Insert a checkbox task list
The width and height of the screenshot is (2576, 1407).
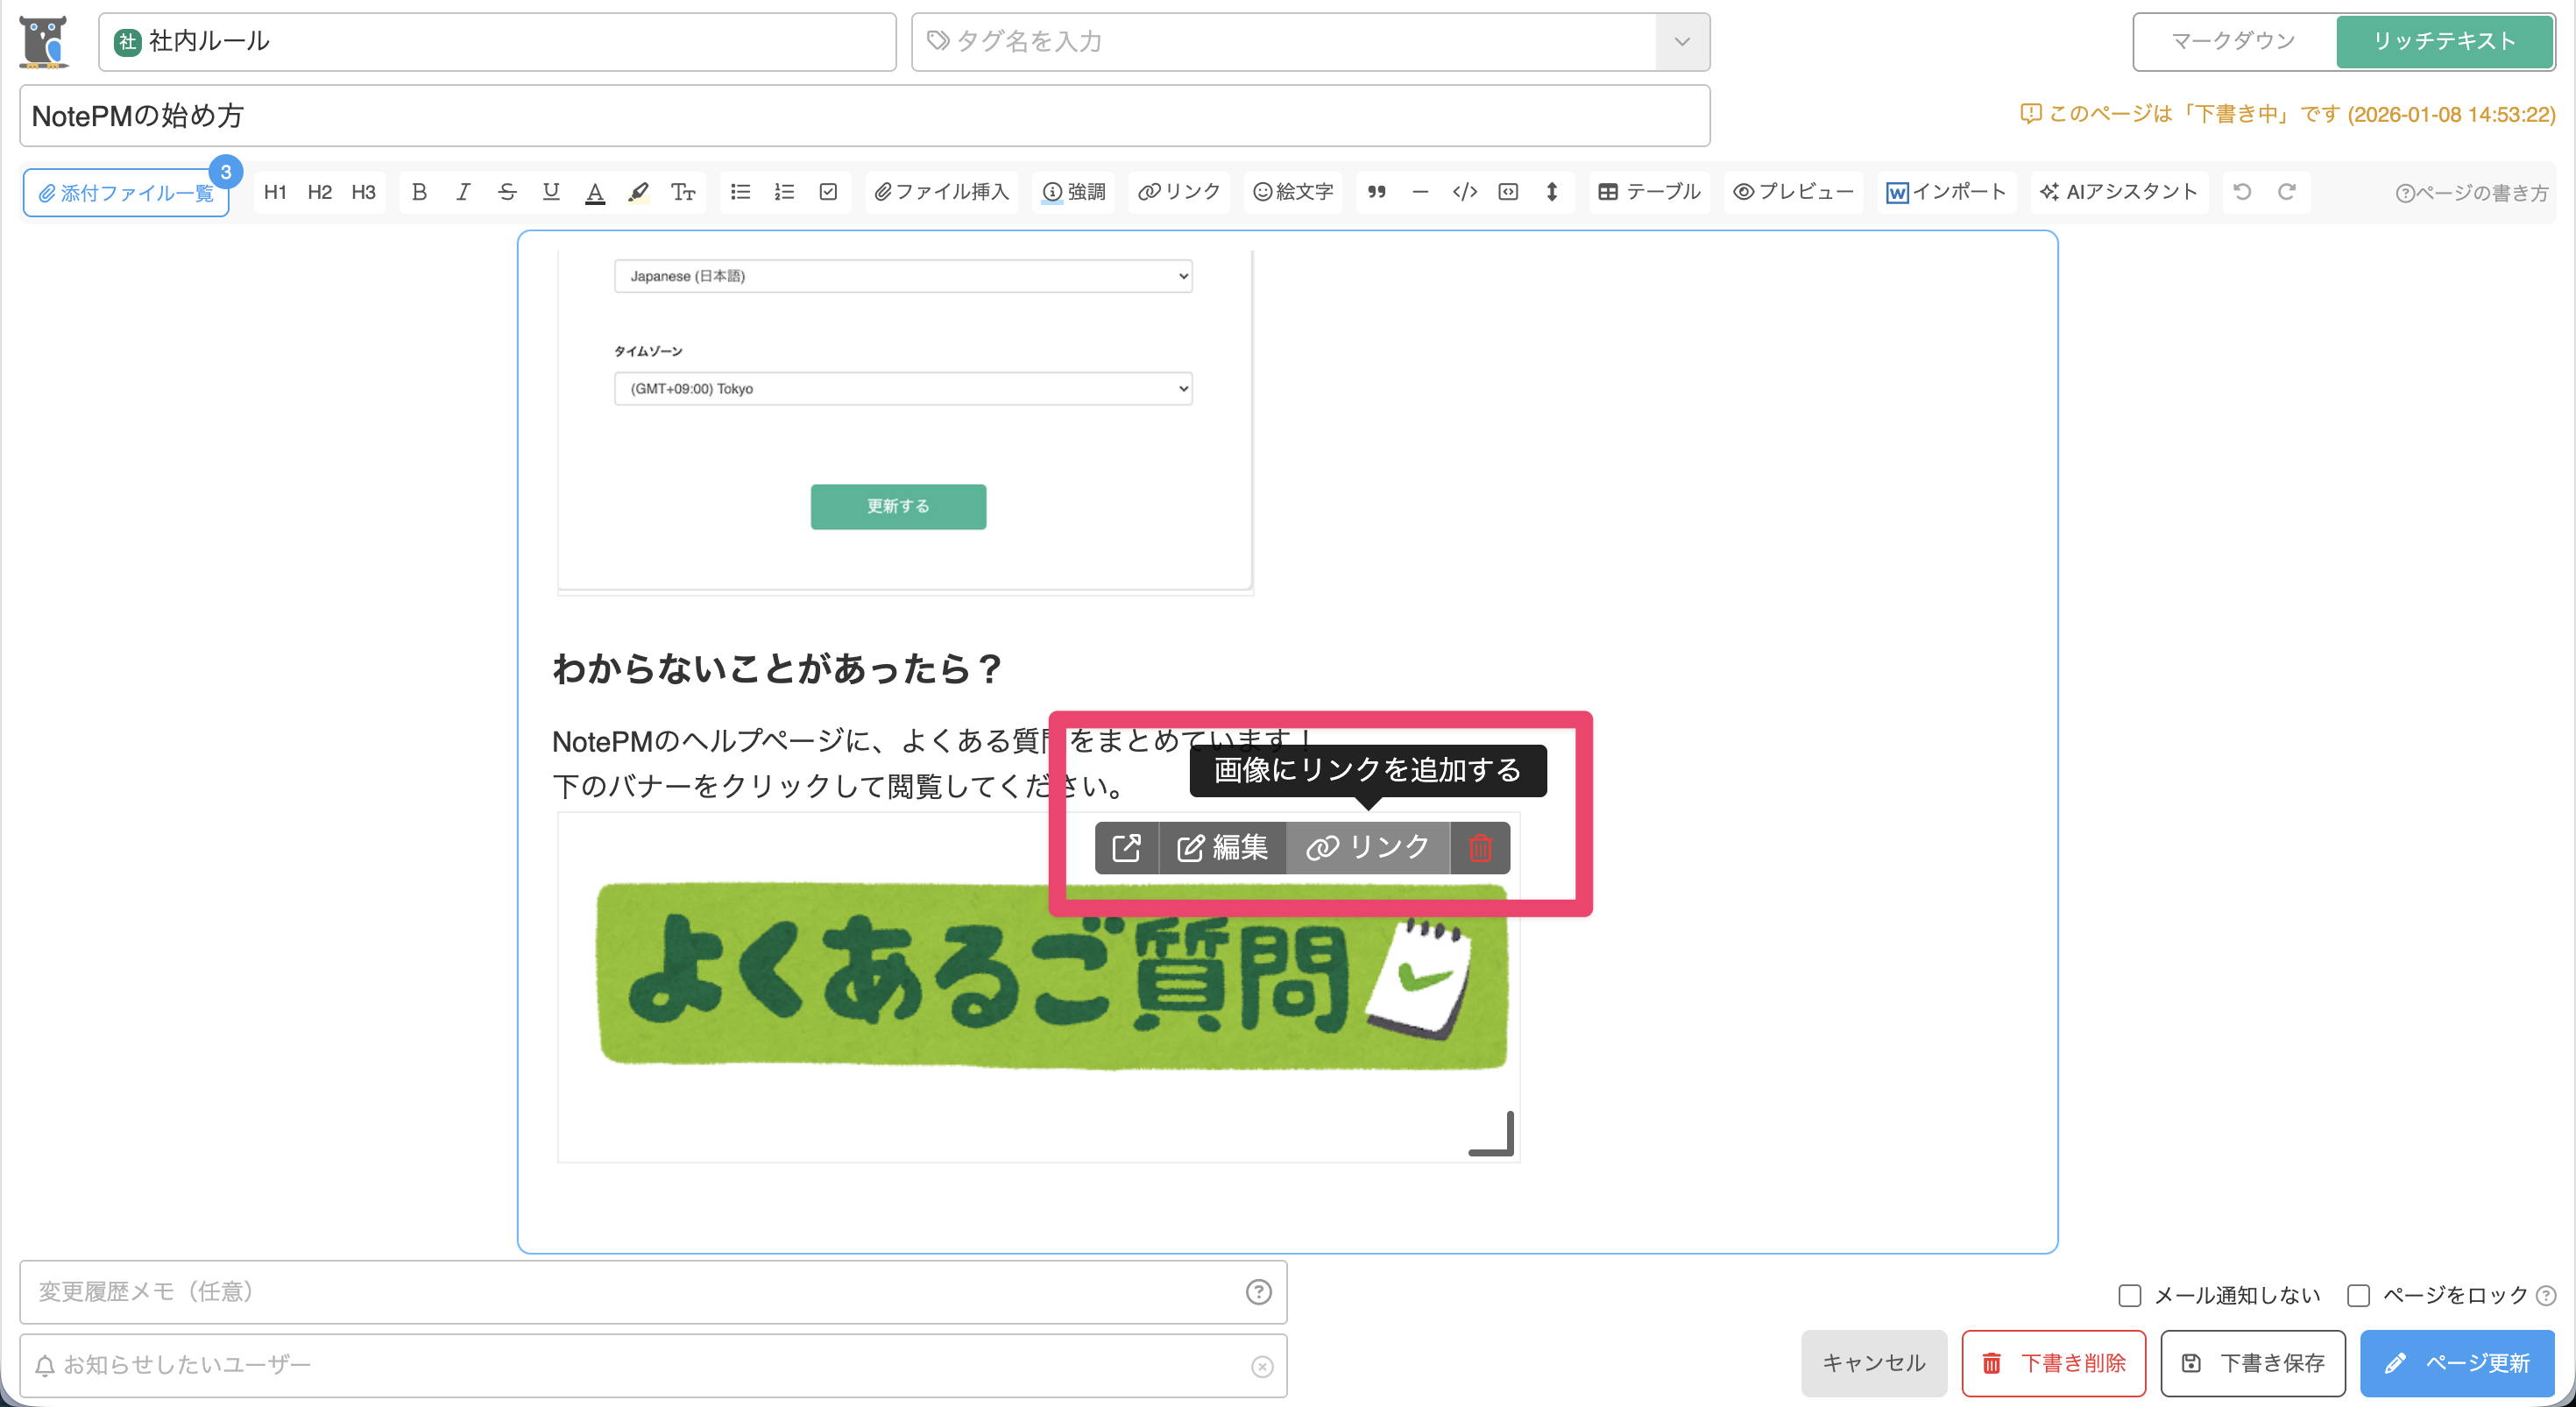pyautogui.click(x=828, y=192)
